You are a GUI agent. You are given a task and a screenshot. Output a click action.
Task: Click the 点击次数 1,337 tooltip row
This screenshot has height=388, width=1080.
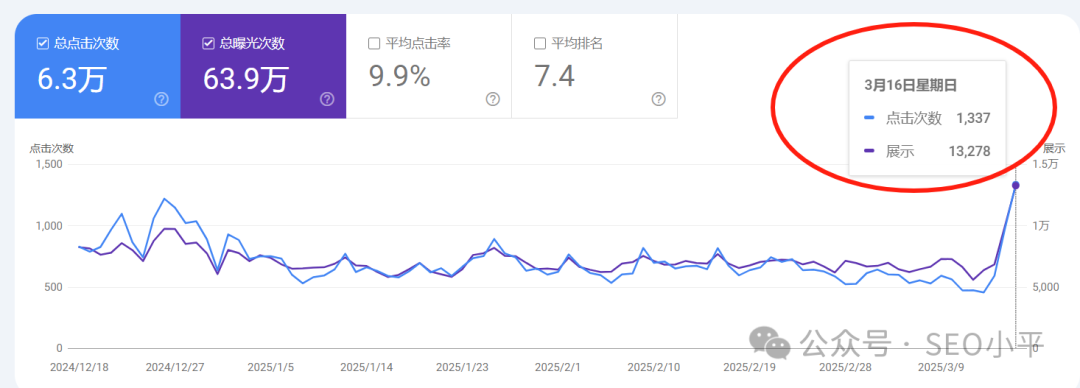tap(927, 119)
